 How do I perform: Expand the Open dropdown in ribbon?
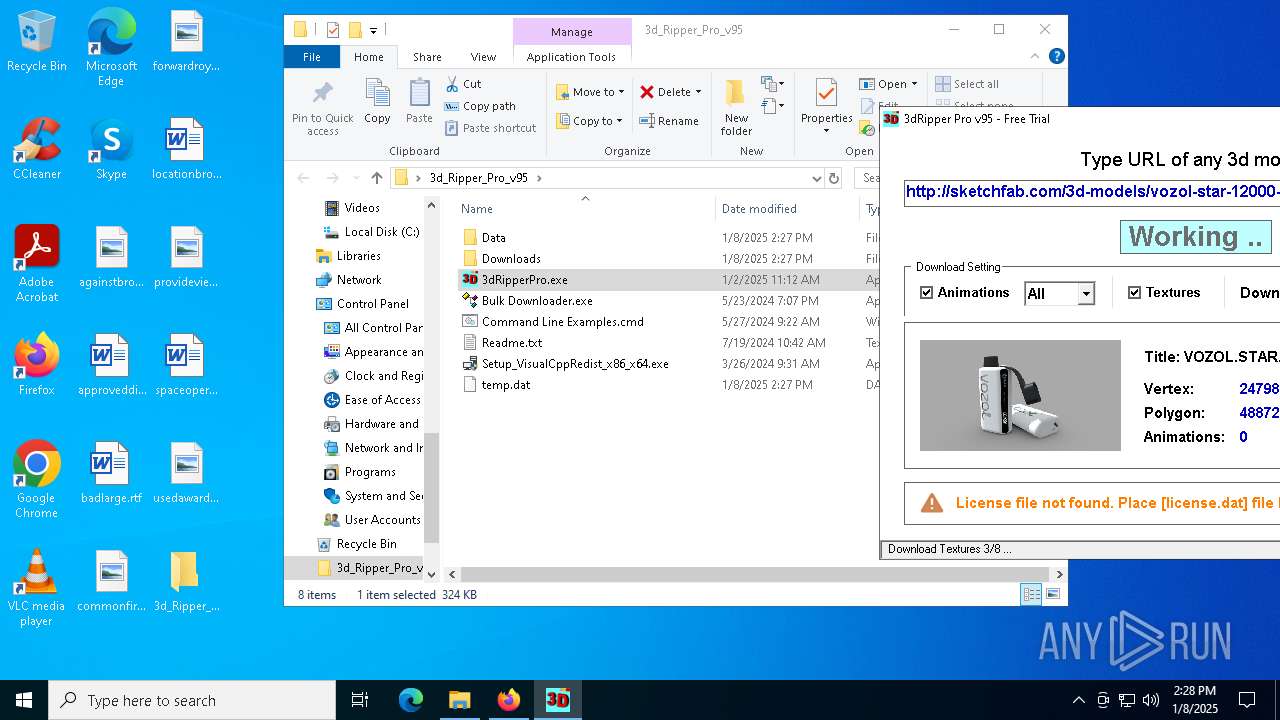pos(914,84)
